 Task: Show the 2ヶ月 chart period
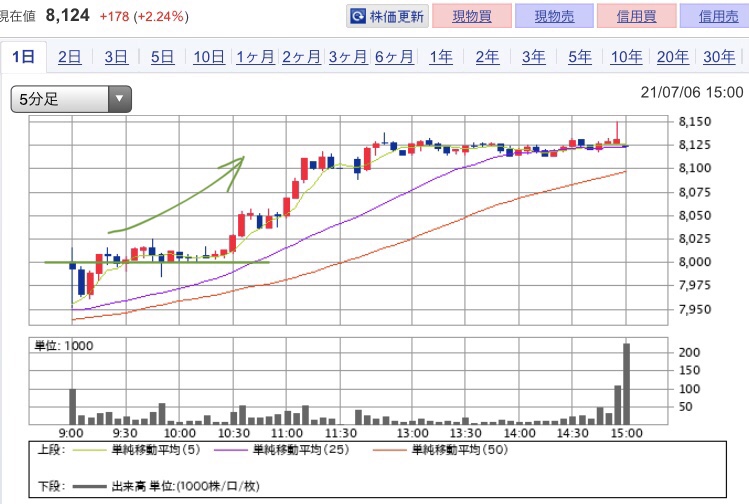point(301,57)
